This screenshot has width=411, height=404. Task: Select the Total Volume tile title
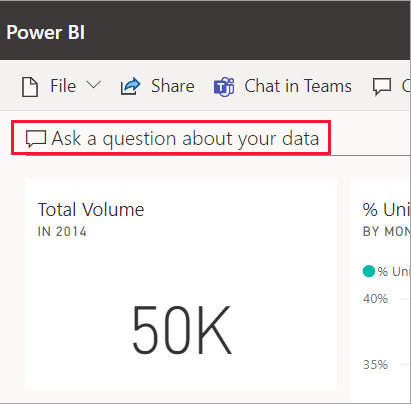click(x=91, y=210)
